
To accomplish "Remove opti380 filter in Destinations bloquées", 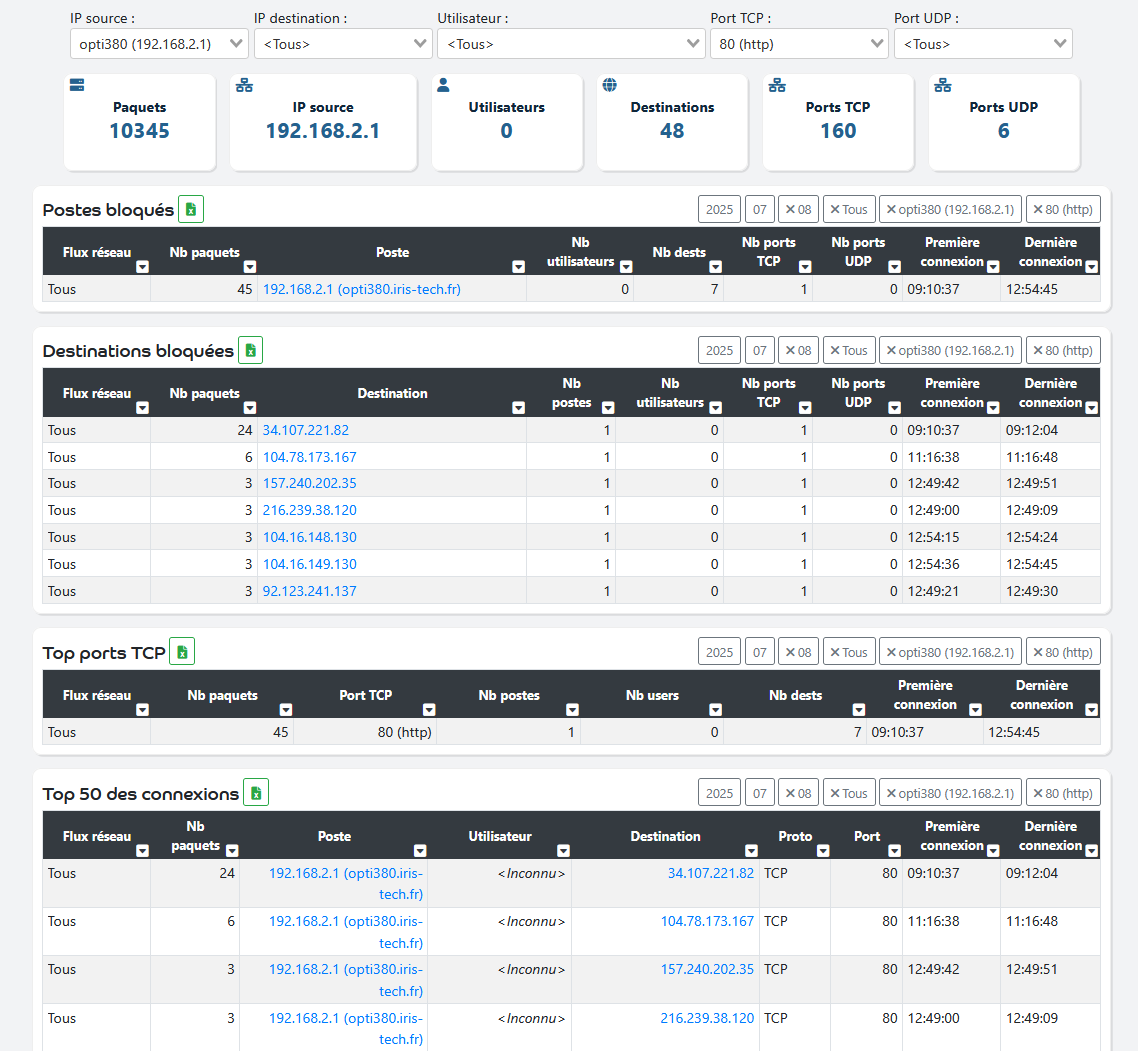I will [950, 350].
